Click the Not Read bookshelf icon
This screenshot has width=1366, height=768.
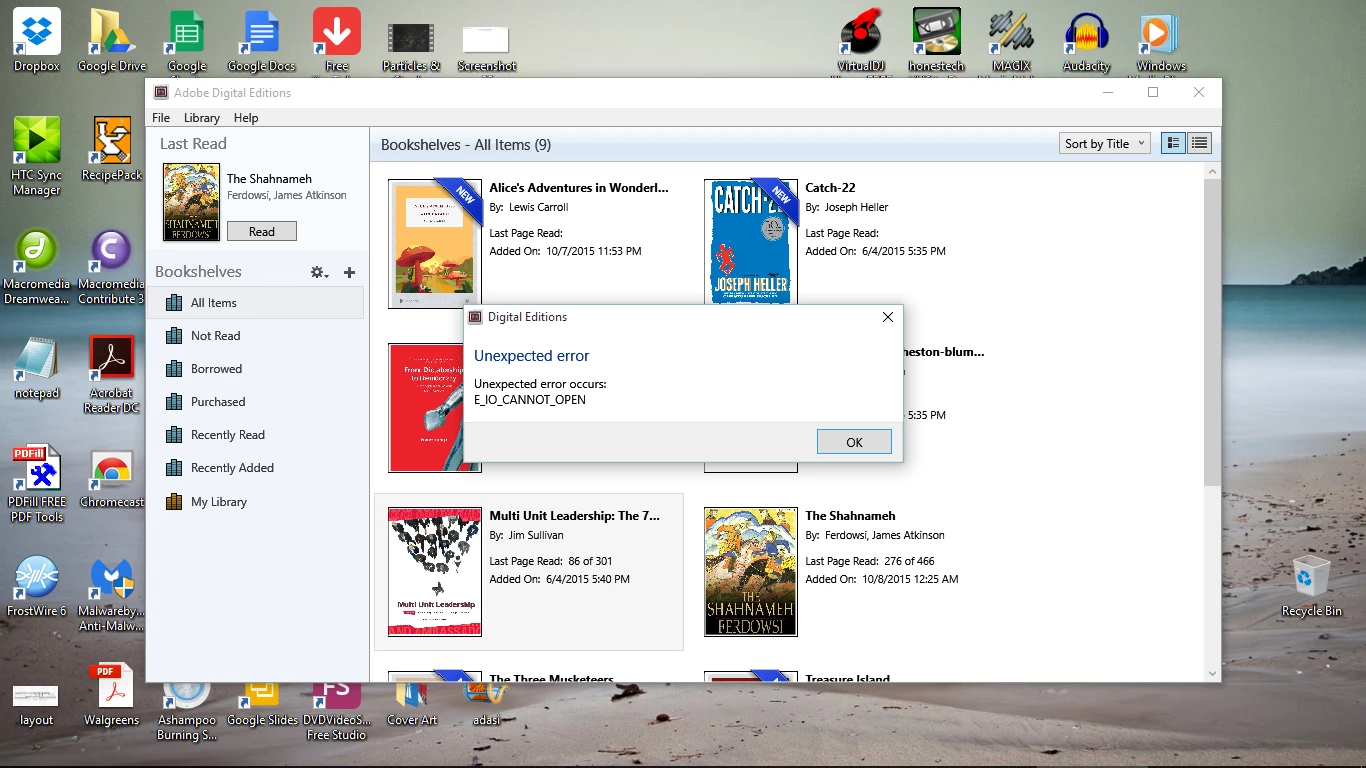tap(174, 336)
